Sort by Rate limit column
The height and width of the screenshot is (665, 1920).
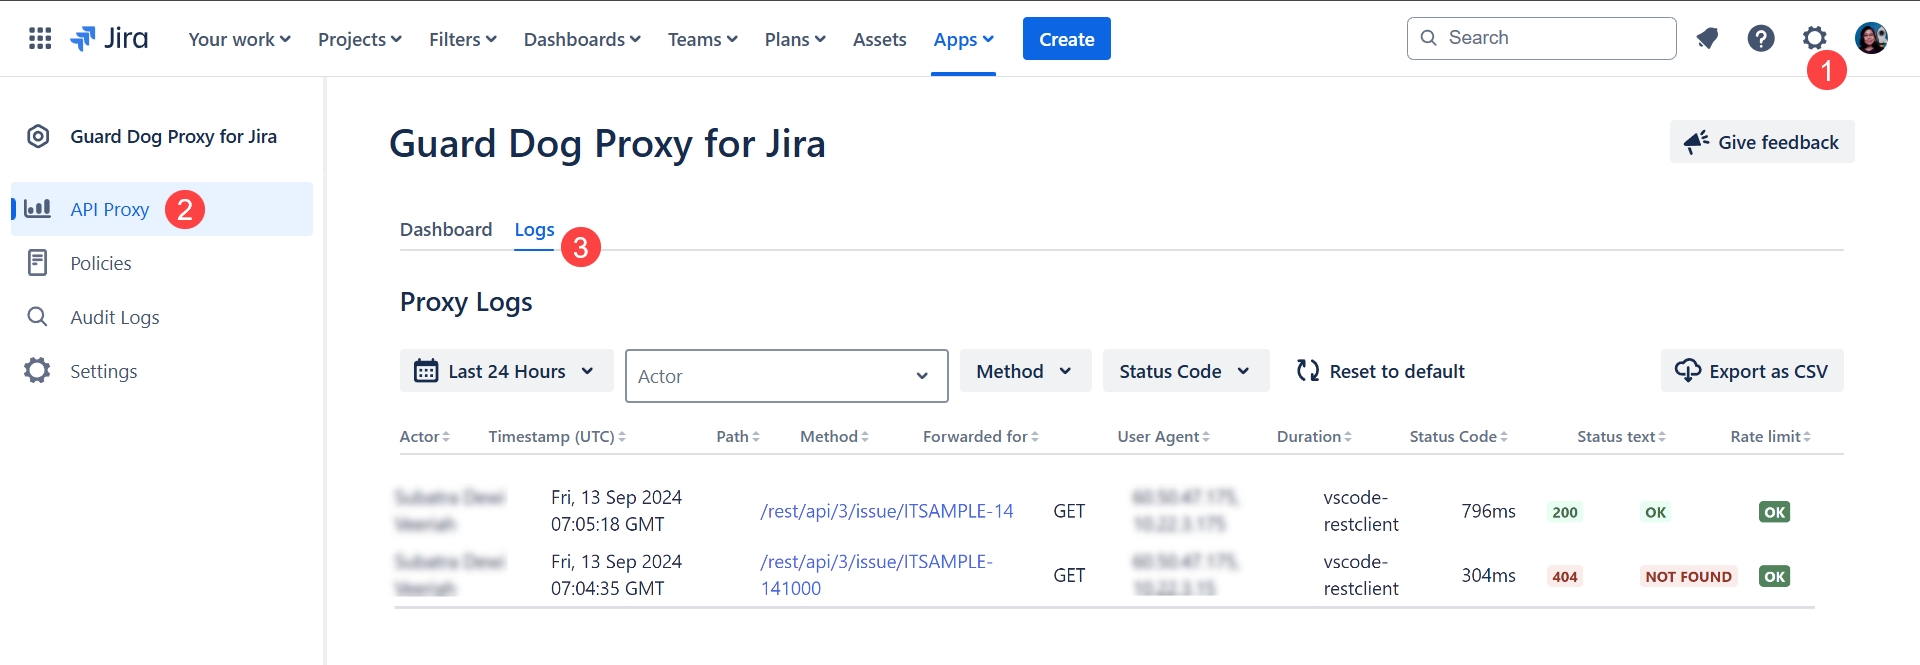pyautogui.click(x=1770, y=437)
